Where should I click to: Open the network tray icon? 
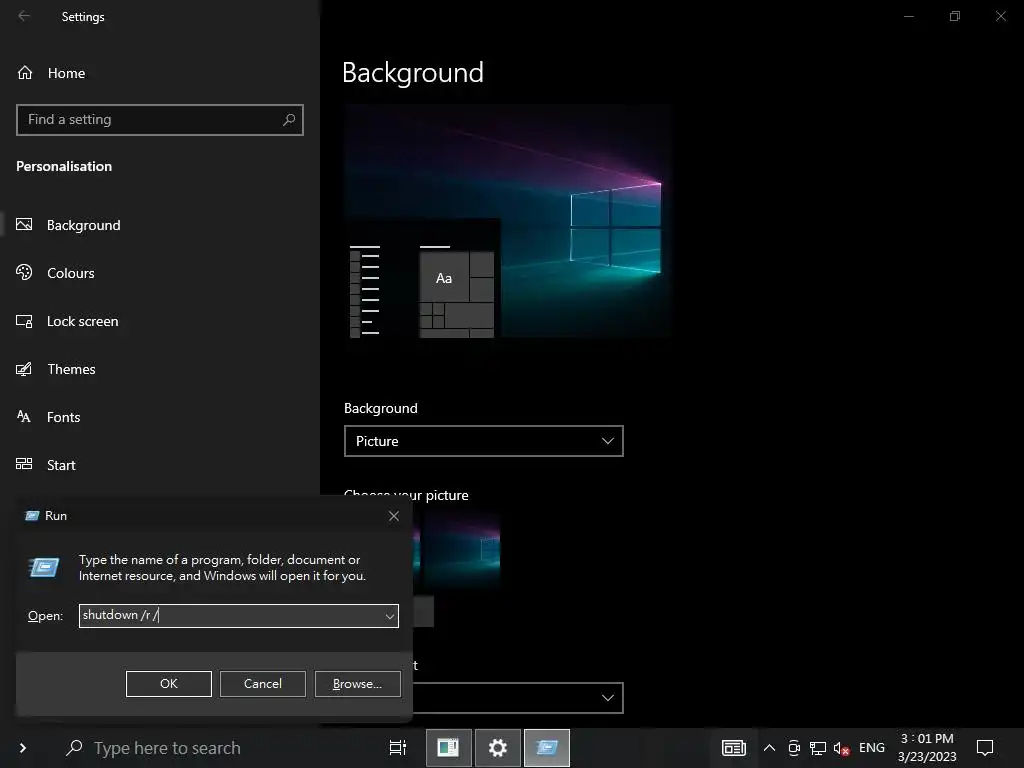(x=818, y=748)
